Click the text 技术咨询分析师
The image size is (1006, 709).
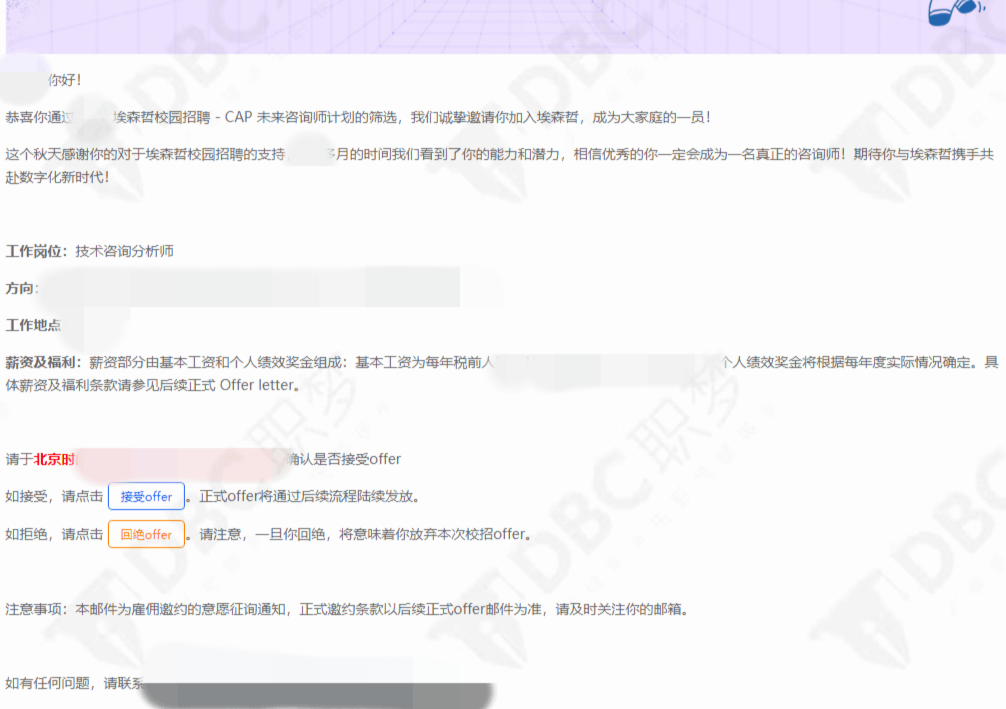point(124,252)
